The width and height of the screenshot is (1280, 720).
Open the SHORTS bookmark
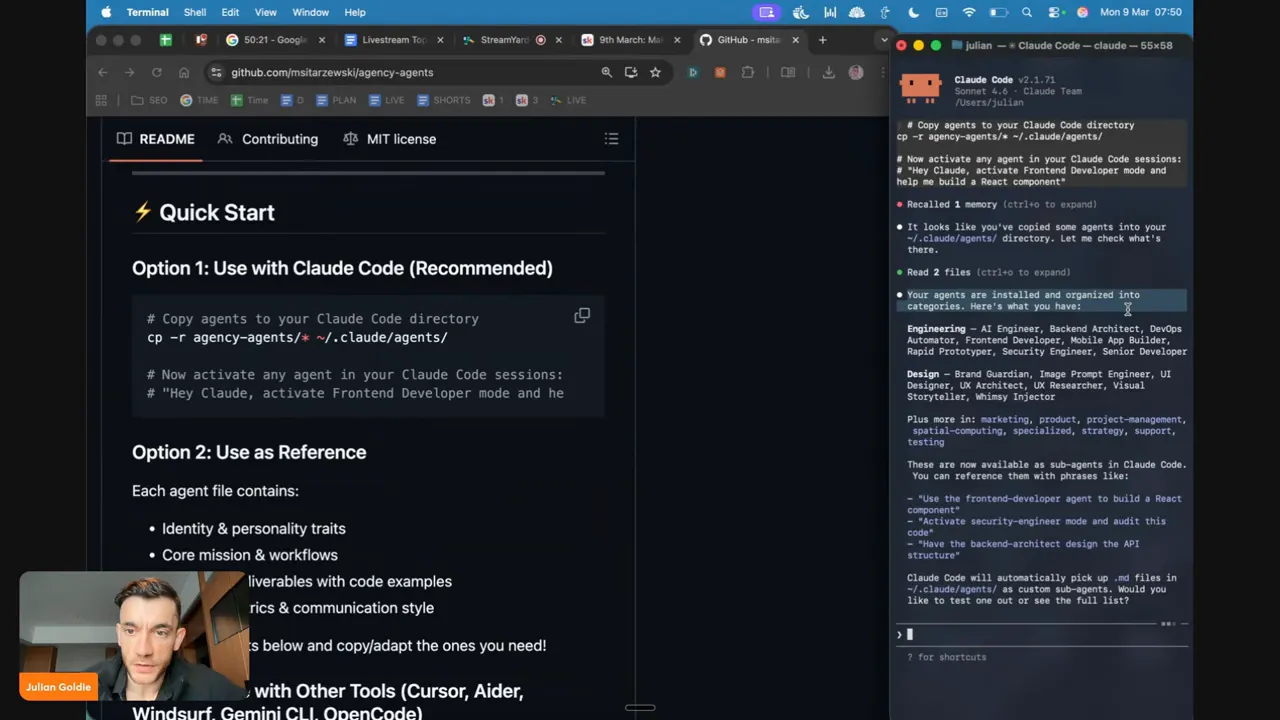click(444, 100)
